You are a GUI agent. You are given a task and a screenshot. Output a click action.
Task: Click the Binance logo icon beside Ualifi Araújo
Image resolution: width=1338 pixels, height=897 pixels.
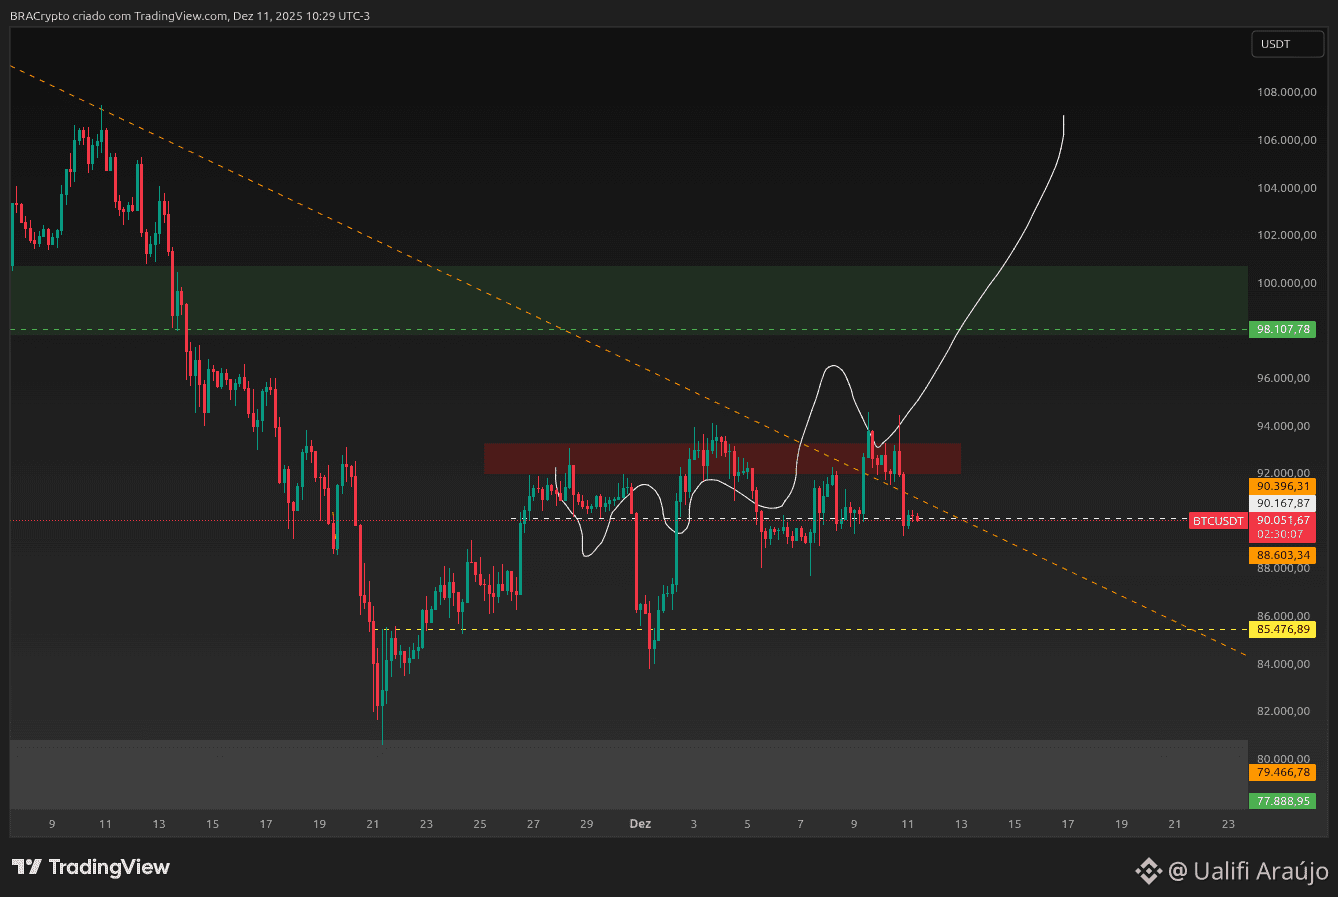coord(1148,871)
